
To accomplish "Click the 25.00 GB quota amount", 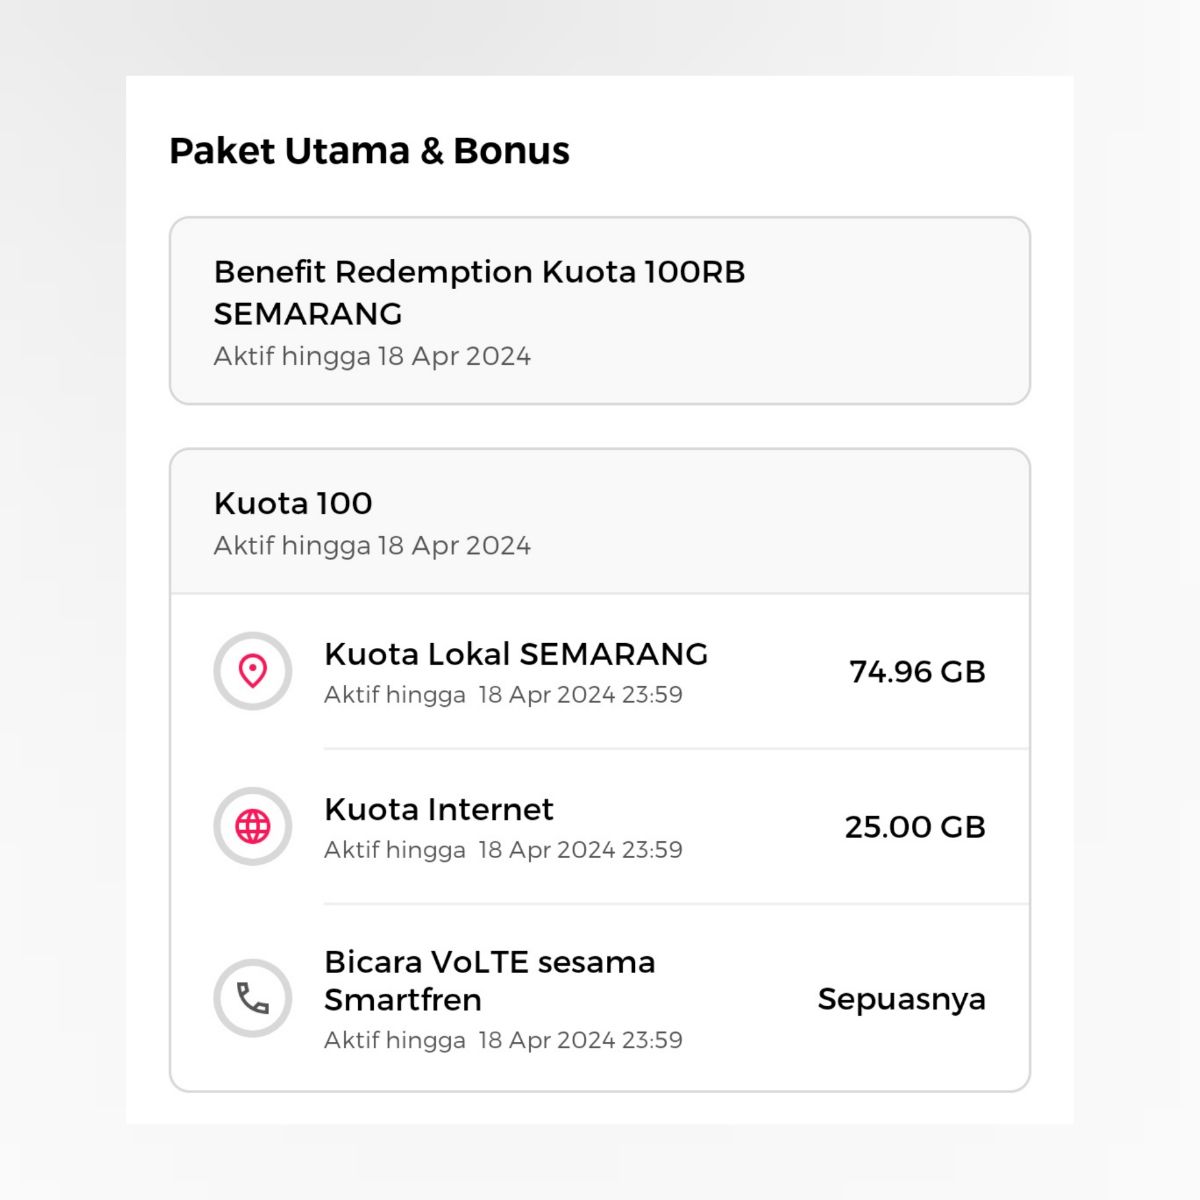I will click(916, 827).
